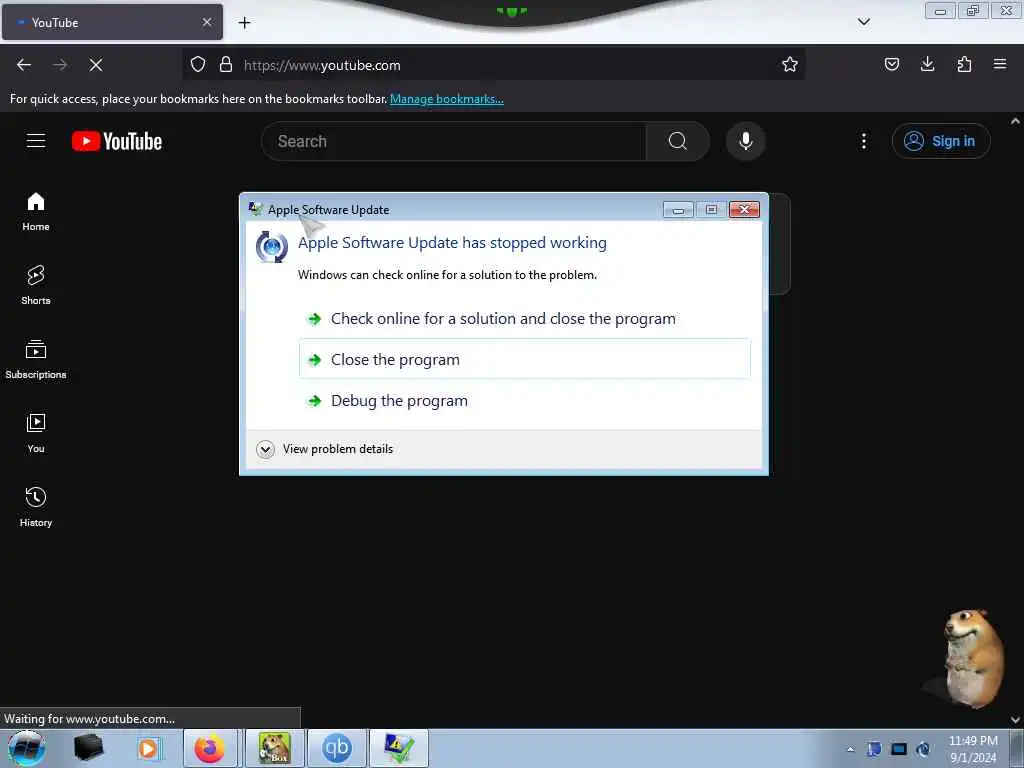Open a new browser tab
Image resolution: width=1024 pixels, height=768 pixels.
click(244, 23)
